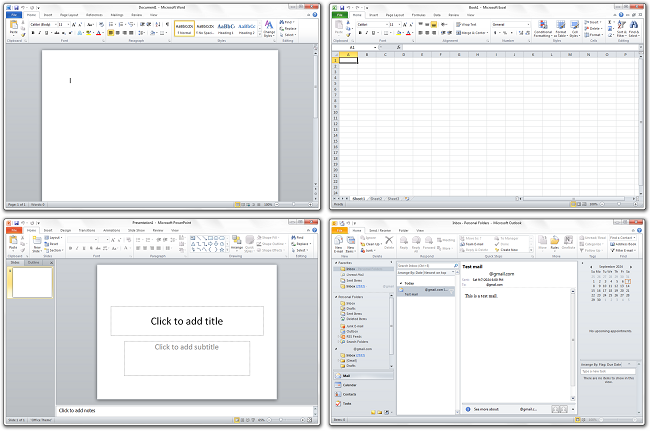Click the Rules icon in Outlook ribbon

click(555, 243)
